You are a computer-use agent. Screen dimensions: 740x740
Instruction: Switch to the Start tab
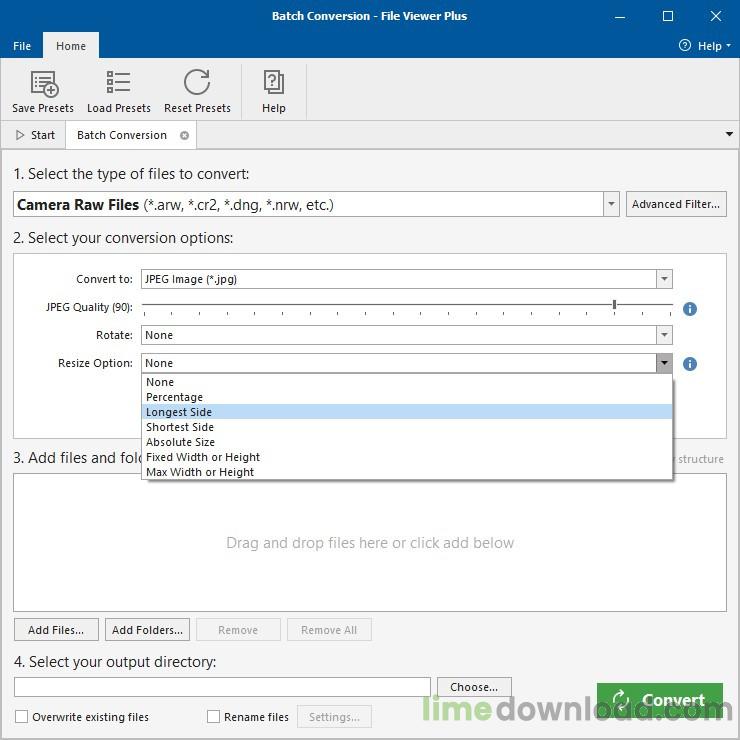(35, 135)
